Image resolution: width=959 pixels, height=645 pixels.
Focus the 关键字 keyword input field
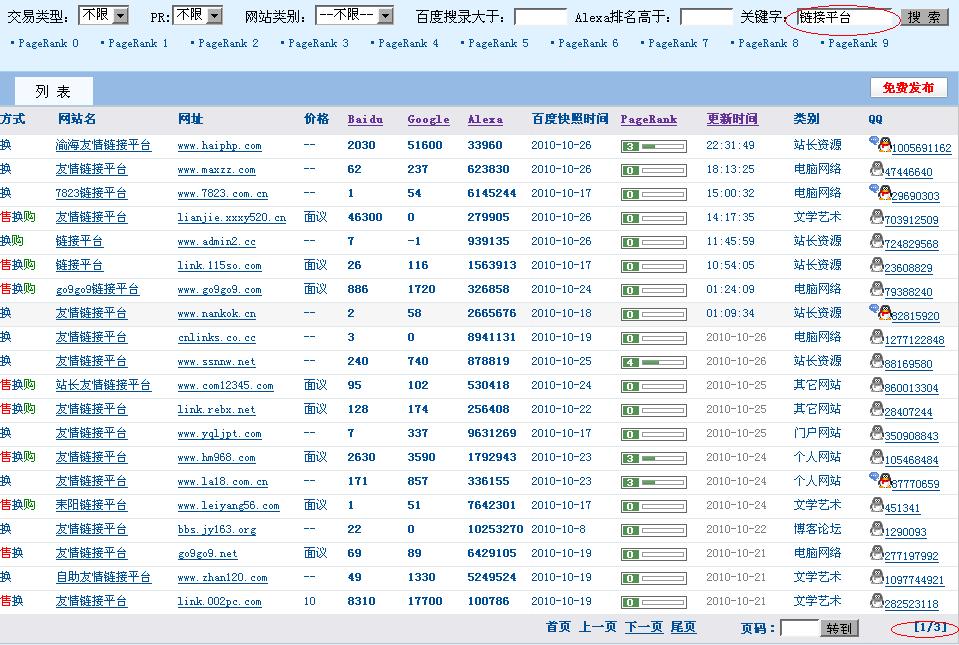tap(843, 17)
